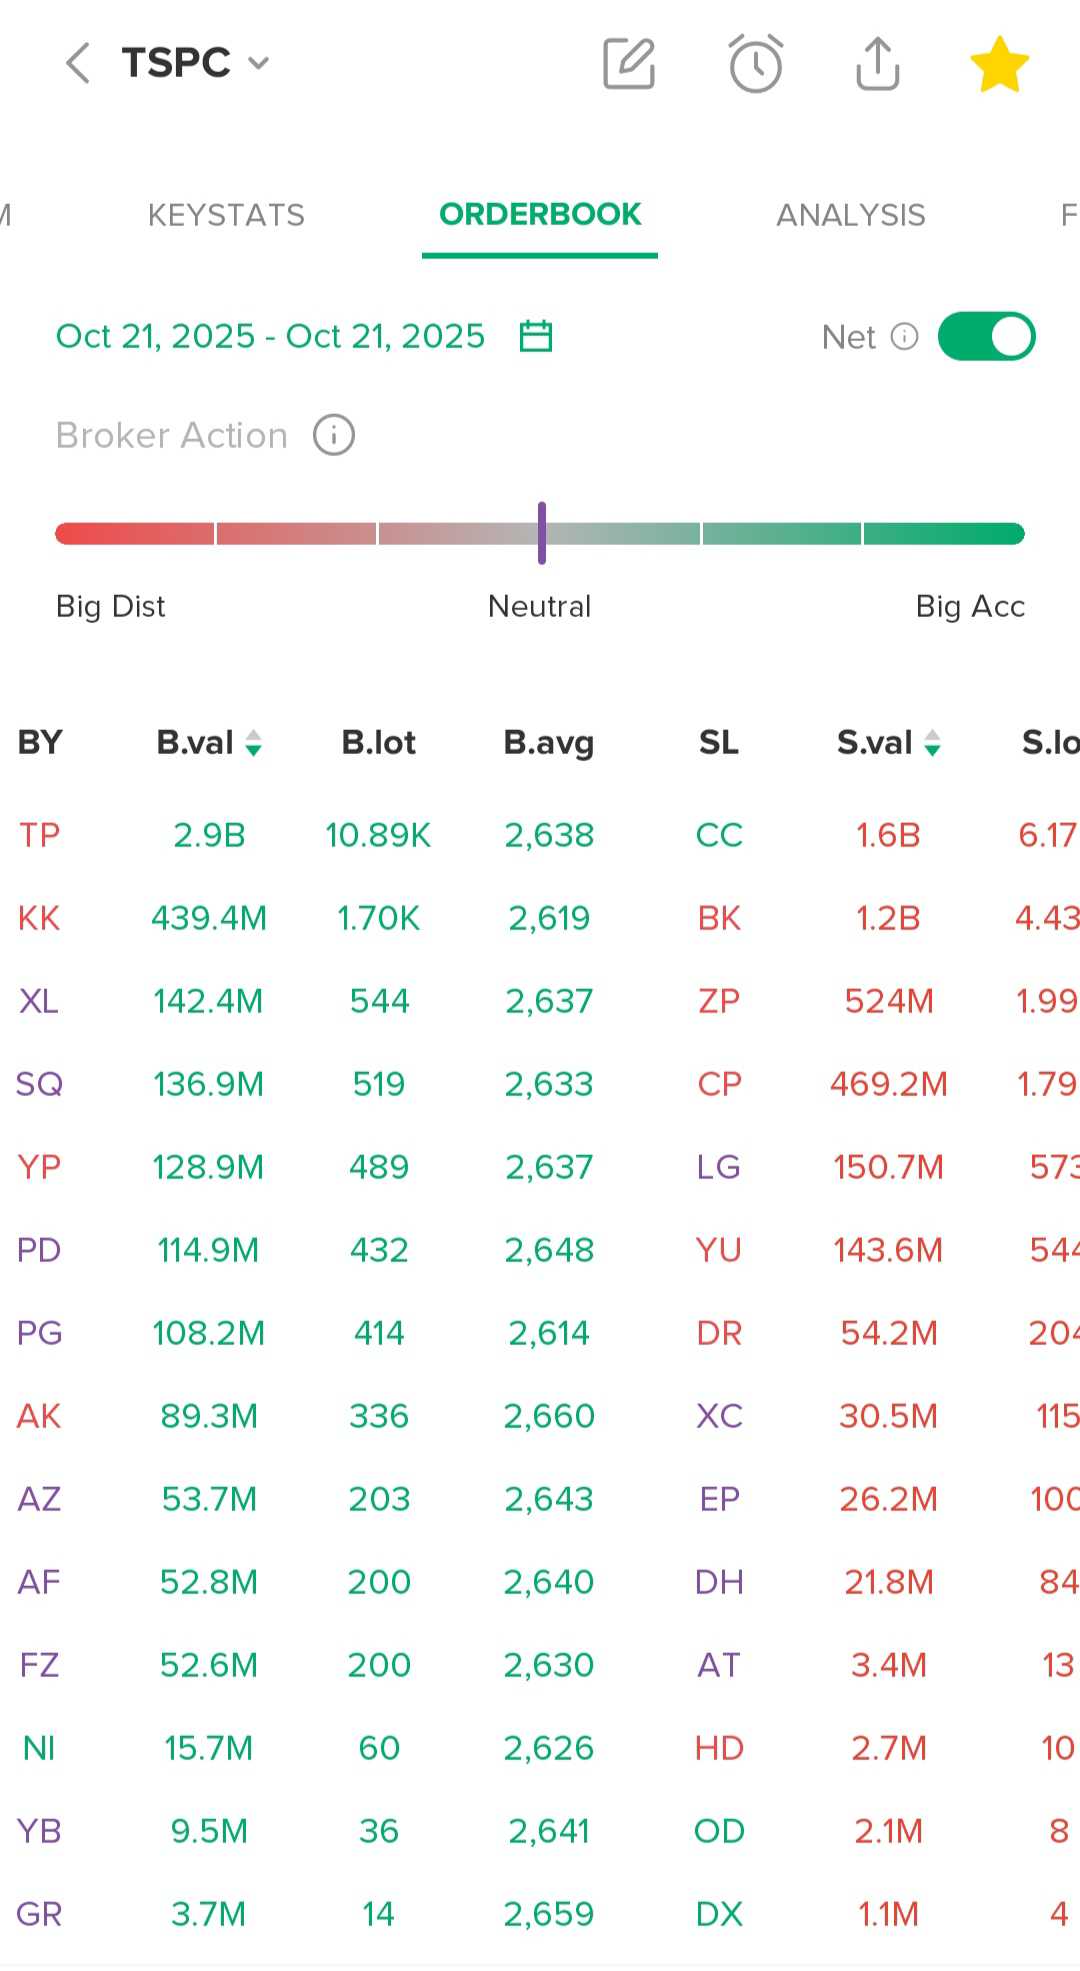The height and width of the screenshot is (1971, 1080).
Task: Tap the TP buyer broker code
Action: click(x=39, y=835)
